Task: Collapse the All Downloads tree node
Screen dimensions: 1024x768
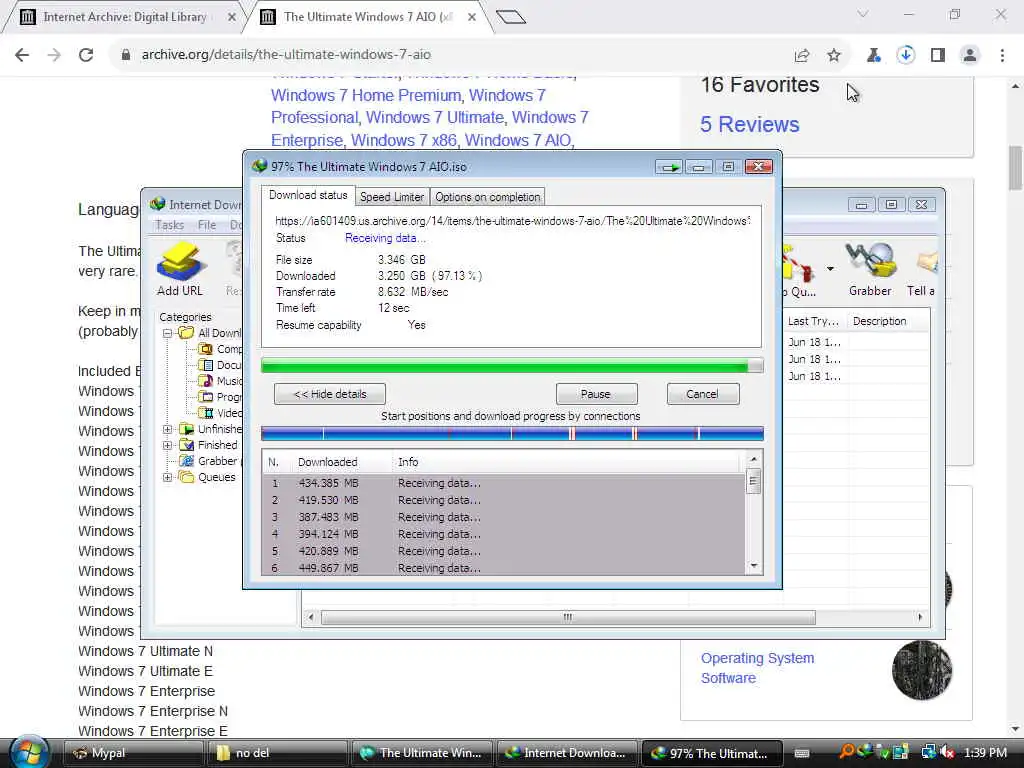Action: (x=167, y=333)
